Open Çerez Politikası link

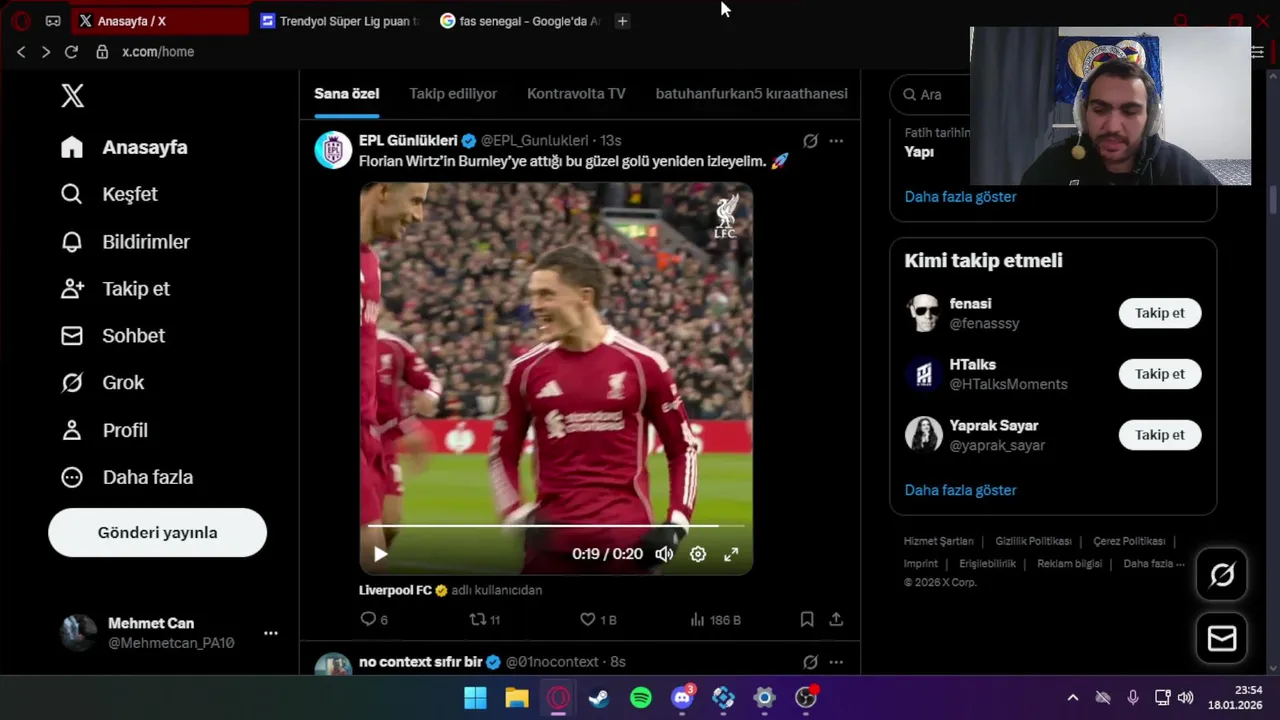[x=1129, y=541]
